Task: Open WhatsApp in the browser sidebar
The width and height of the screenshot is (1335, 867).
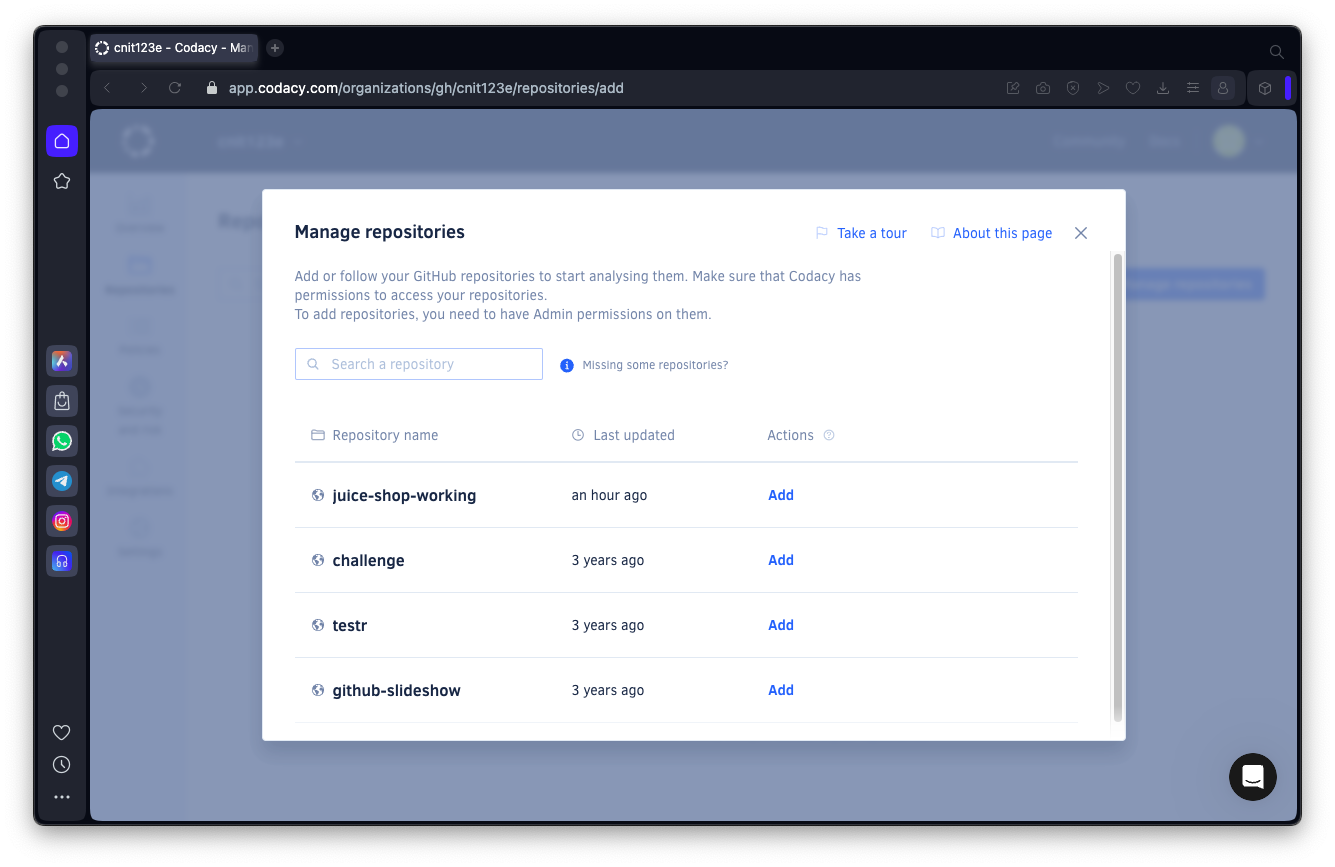Action: click(x=62, y=441)
